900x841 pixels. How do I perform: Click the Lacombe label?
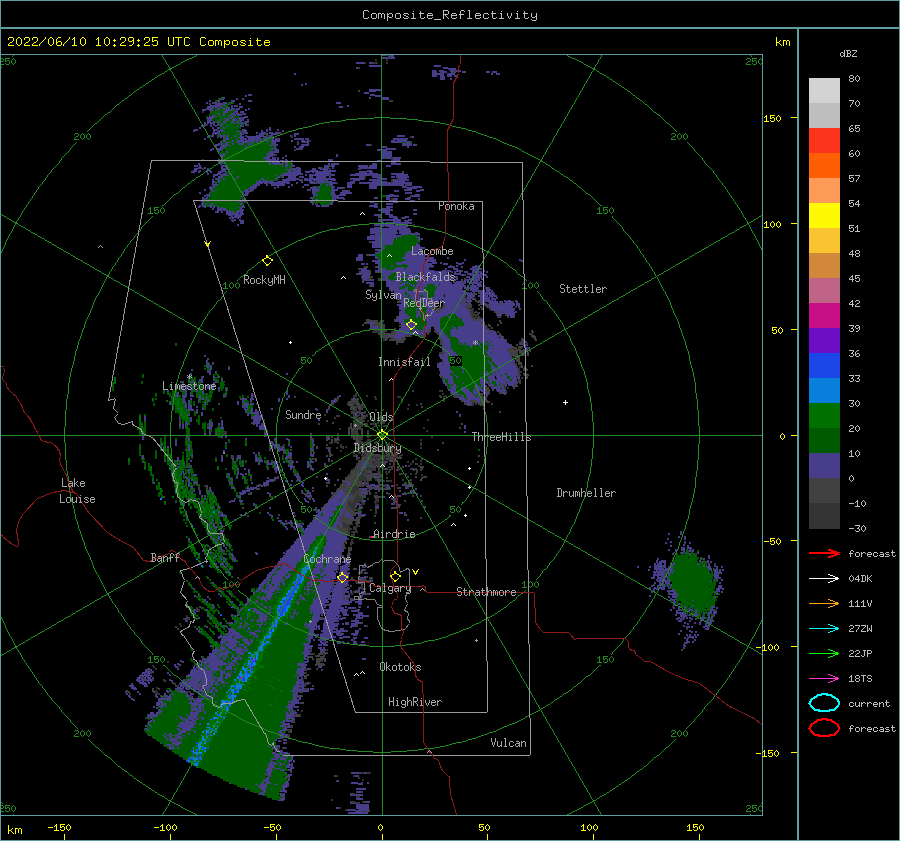pos(432,251)
